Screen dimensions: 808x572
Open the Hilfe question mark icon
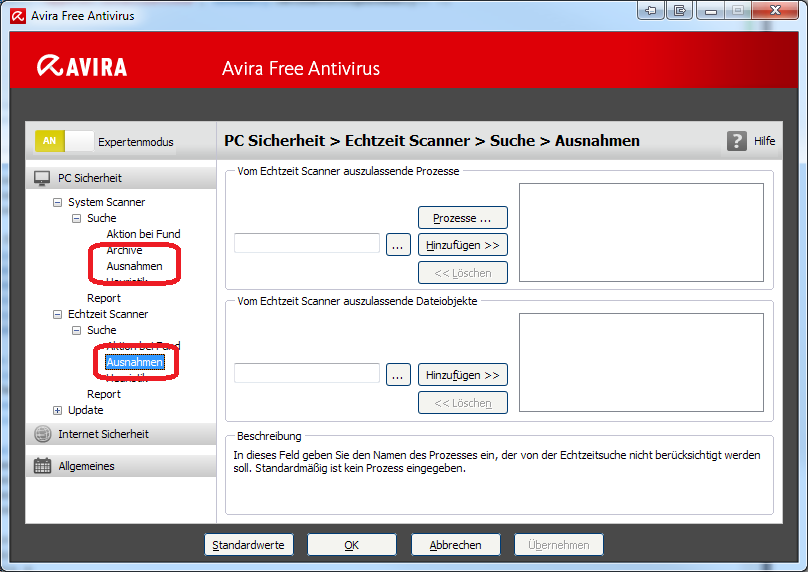pyautogui.click(x=737, y=141)
